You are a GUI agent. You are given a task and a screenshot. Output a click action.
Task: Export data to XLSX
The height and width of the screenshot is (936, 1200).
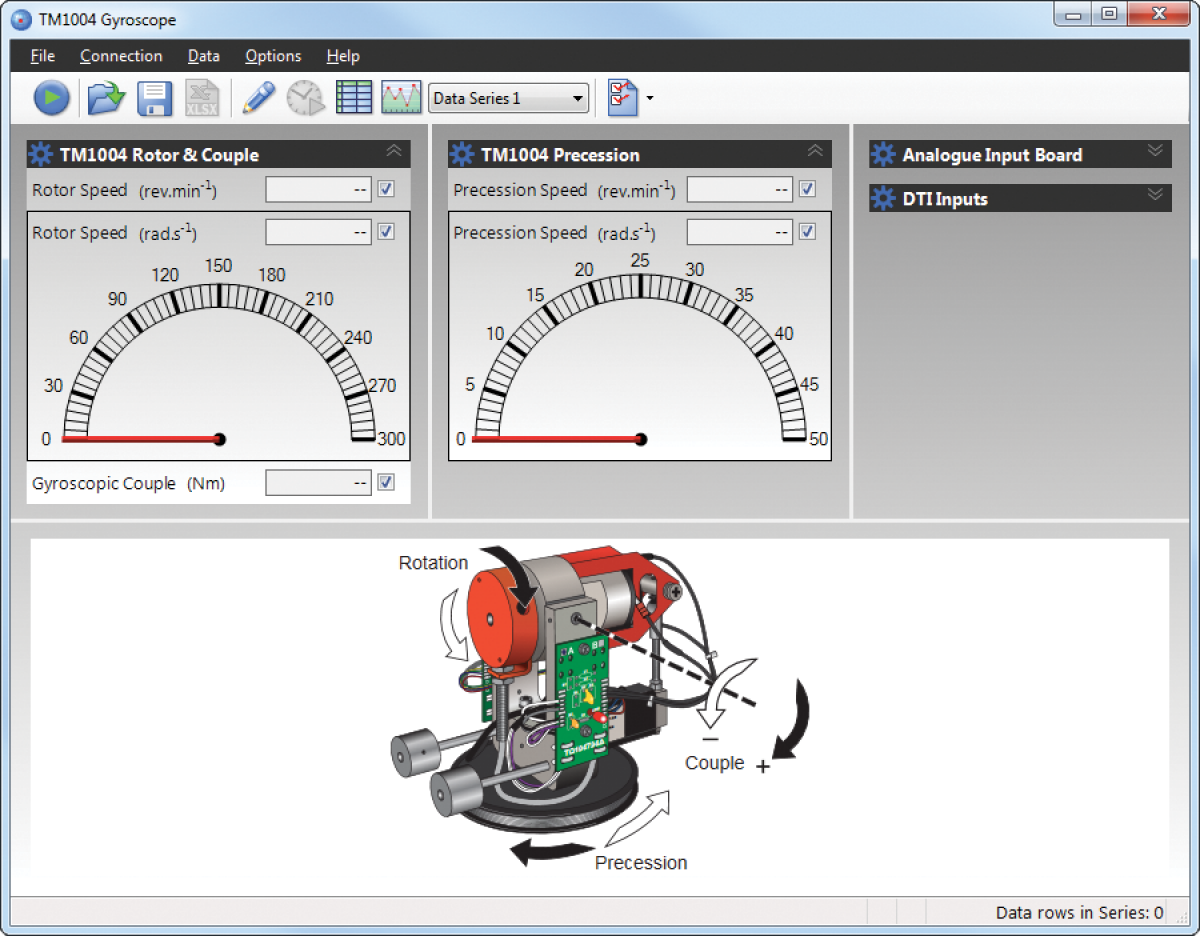click(x=202, y=98)
